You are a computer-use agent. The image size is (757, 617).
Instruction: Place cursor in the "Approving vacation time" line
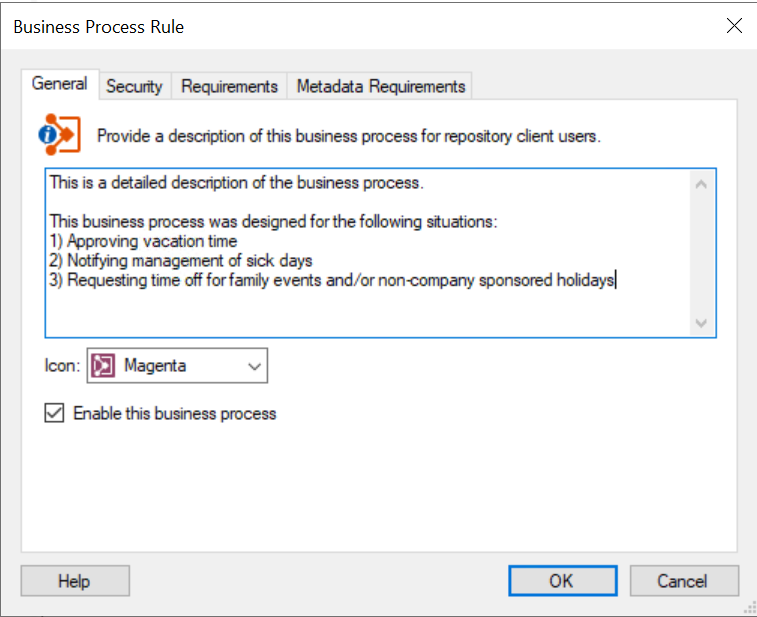point(151,241)
